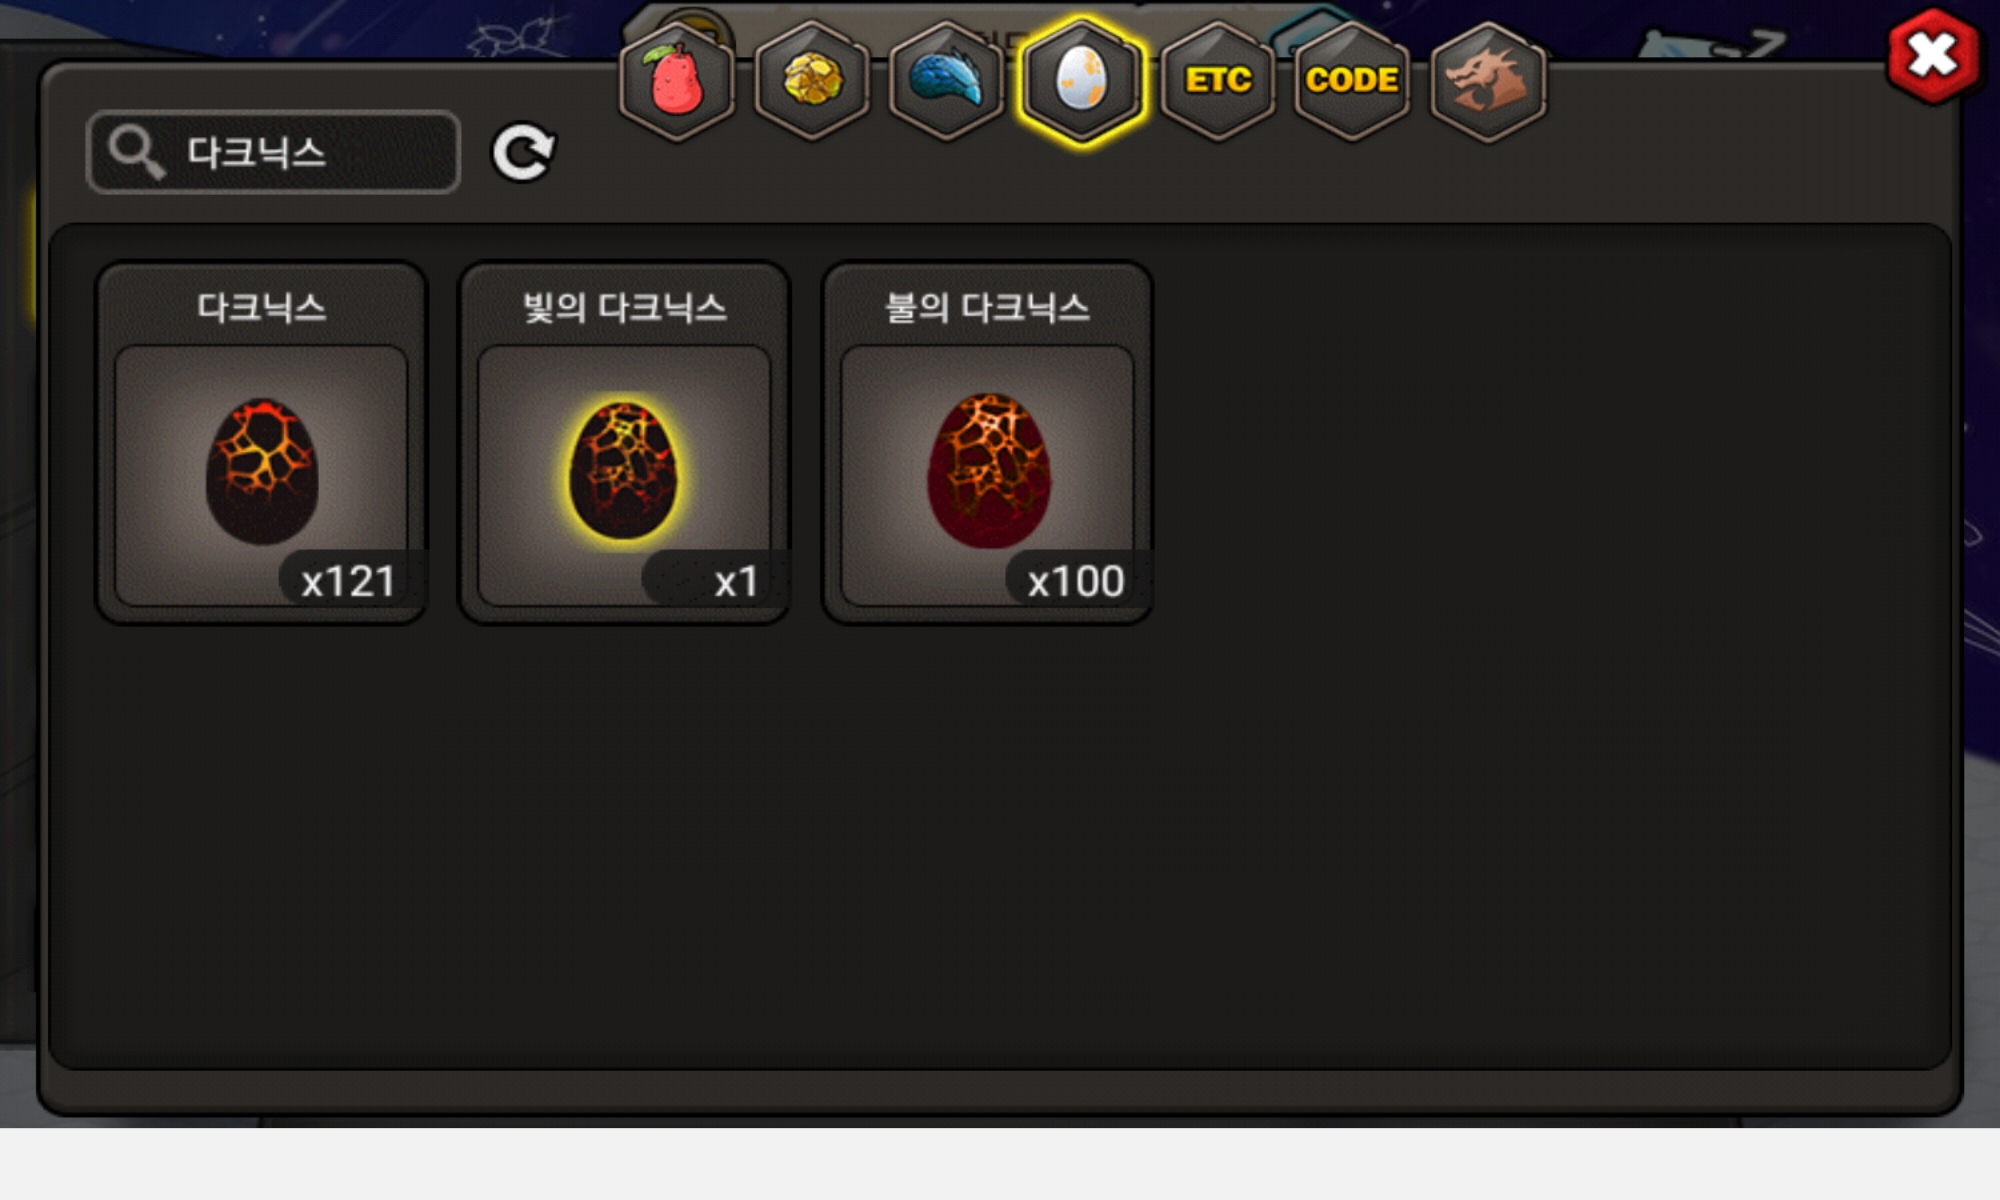Click the magnifying glass search icon
The height and width of the screenshot is (1200, 2000).
click(136, 152)
